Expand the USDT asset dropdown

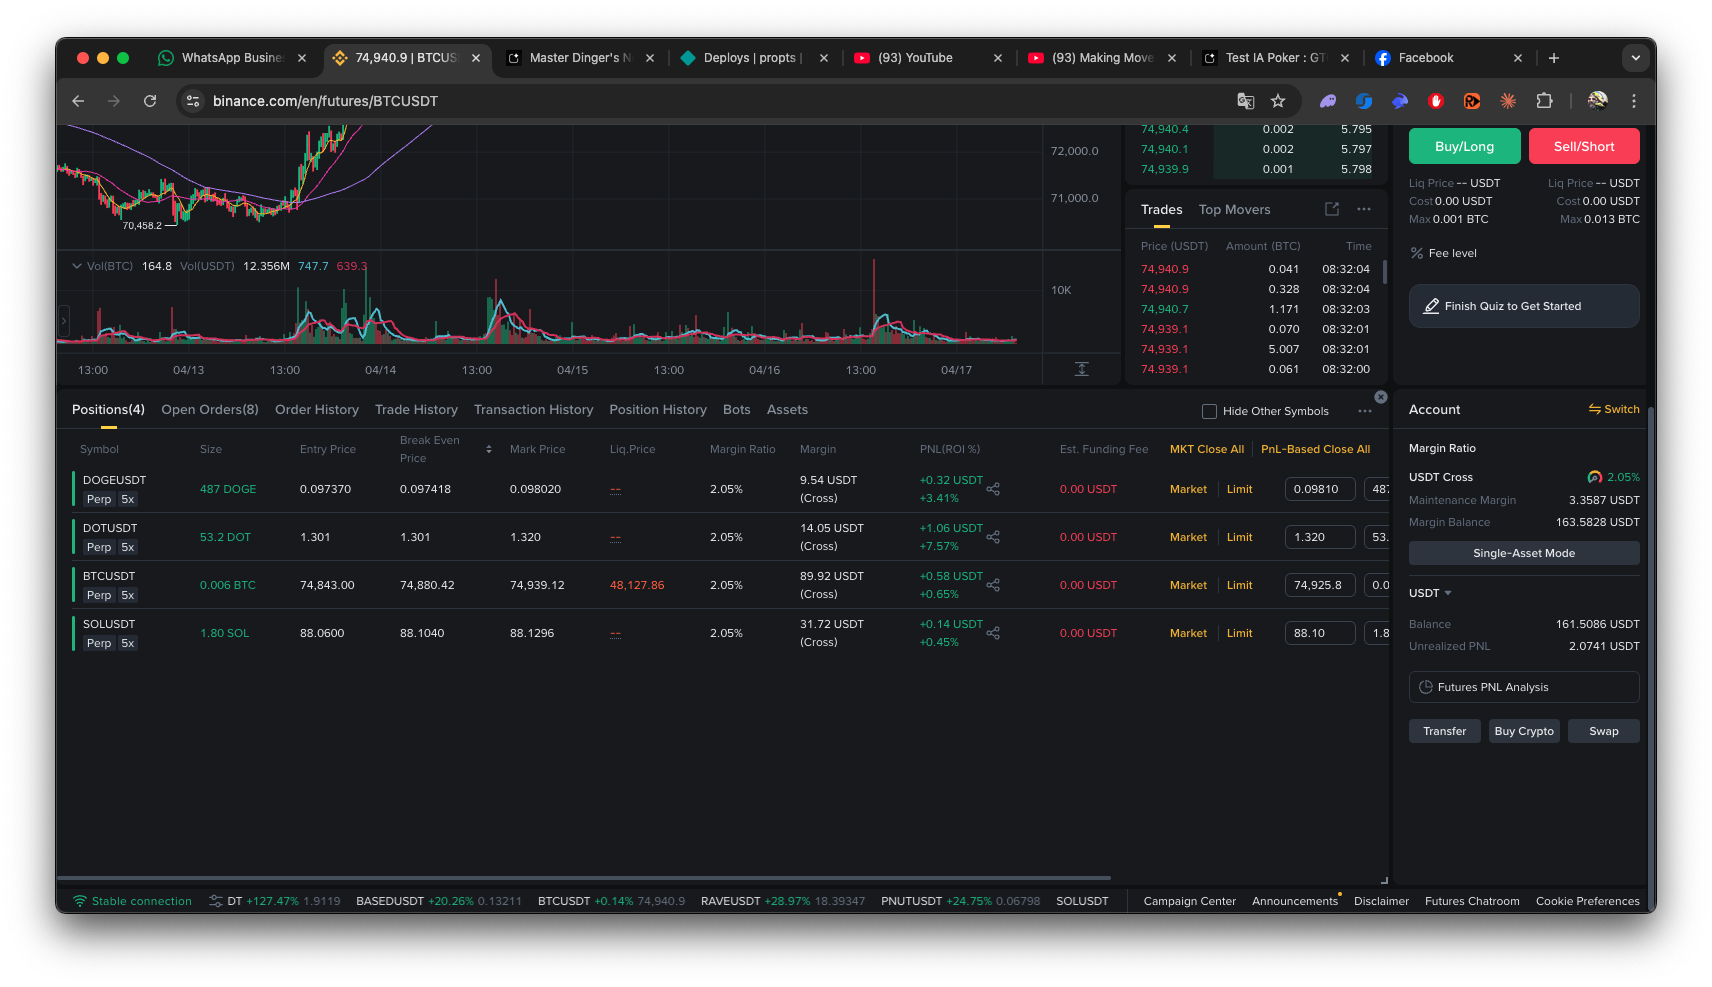coord(1430,593)
